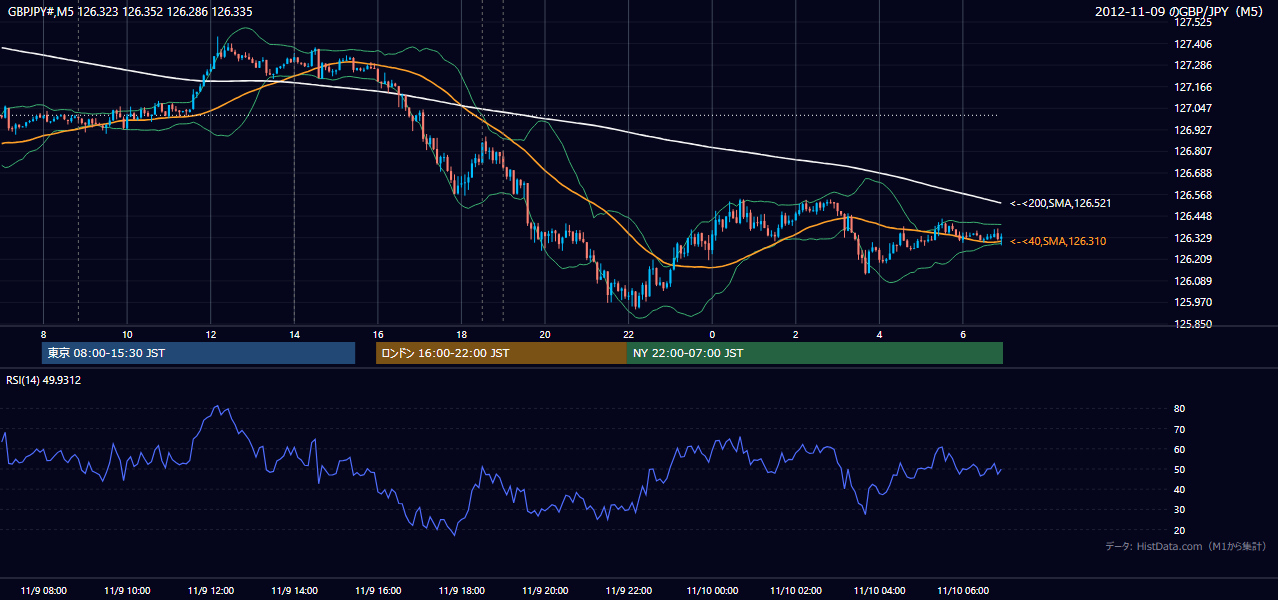The width and height of the screenshot is (1278, 600).
Task: Click the 11/9 18:00 time label
Action: pos(462,591)
